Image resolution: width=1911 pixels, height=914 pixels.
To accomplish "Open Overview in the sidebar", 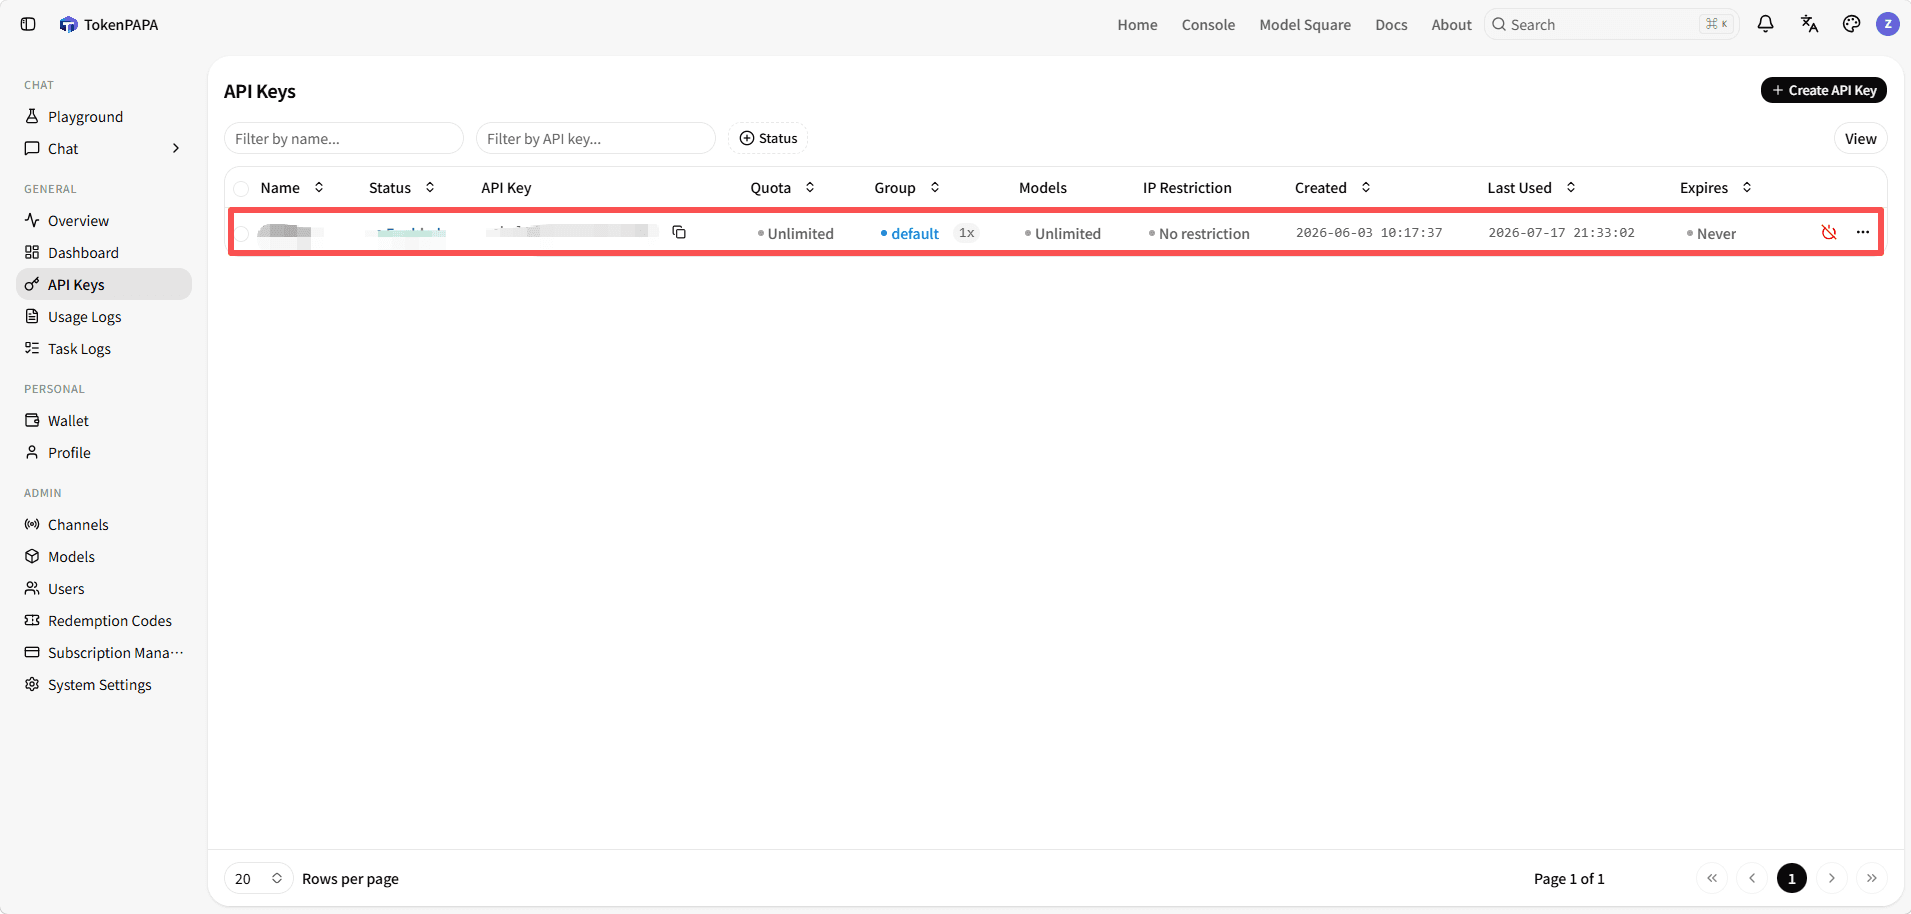I will [104, 221].
